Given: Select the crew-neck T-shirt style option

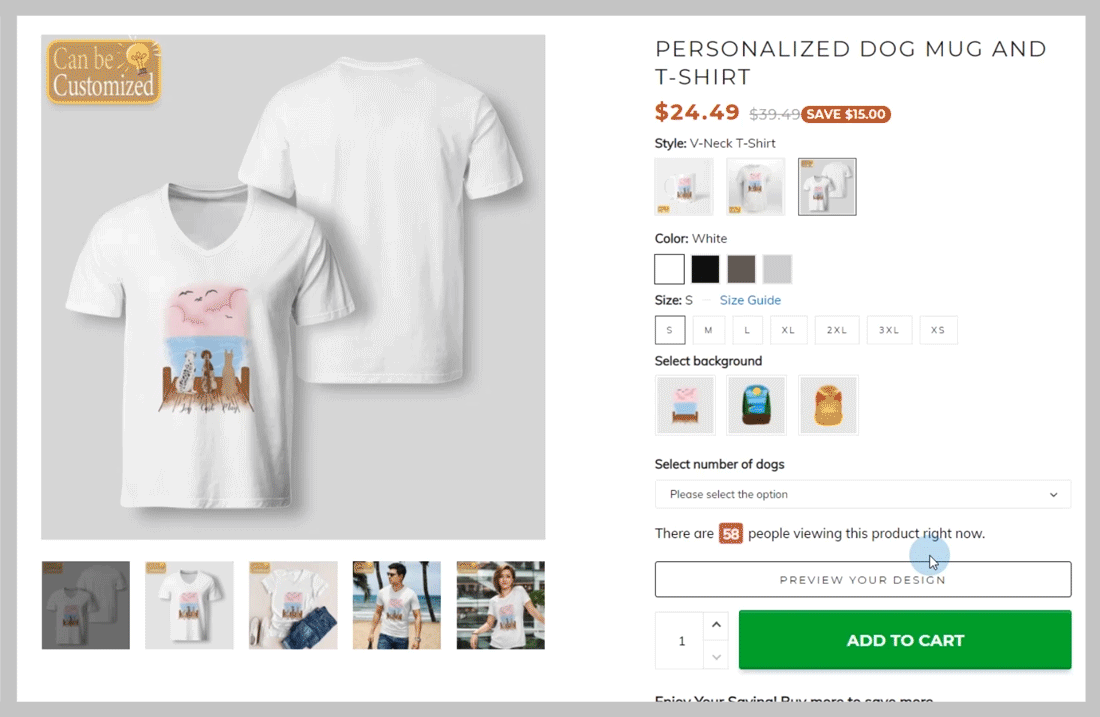Looking at the screenshot, I should click(x=756, y=187).
